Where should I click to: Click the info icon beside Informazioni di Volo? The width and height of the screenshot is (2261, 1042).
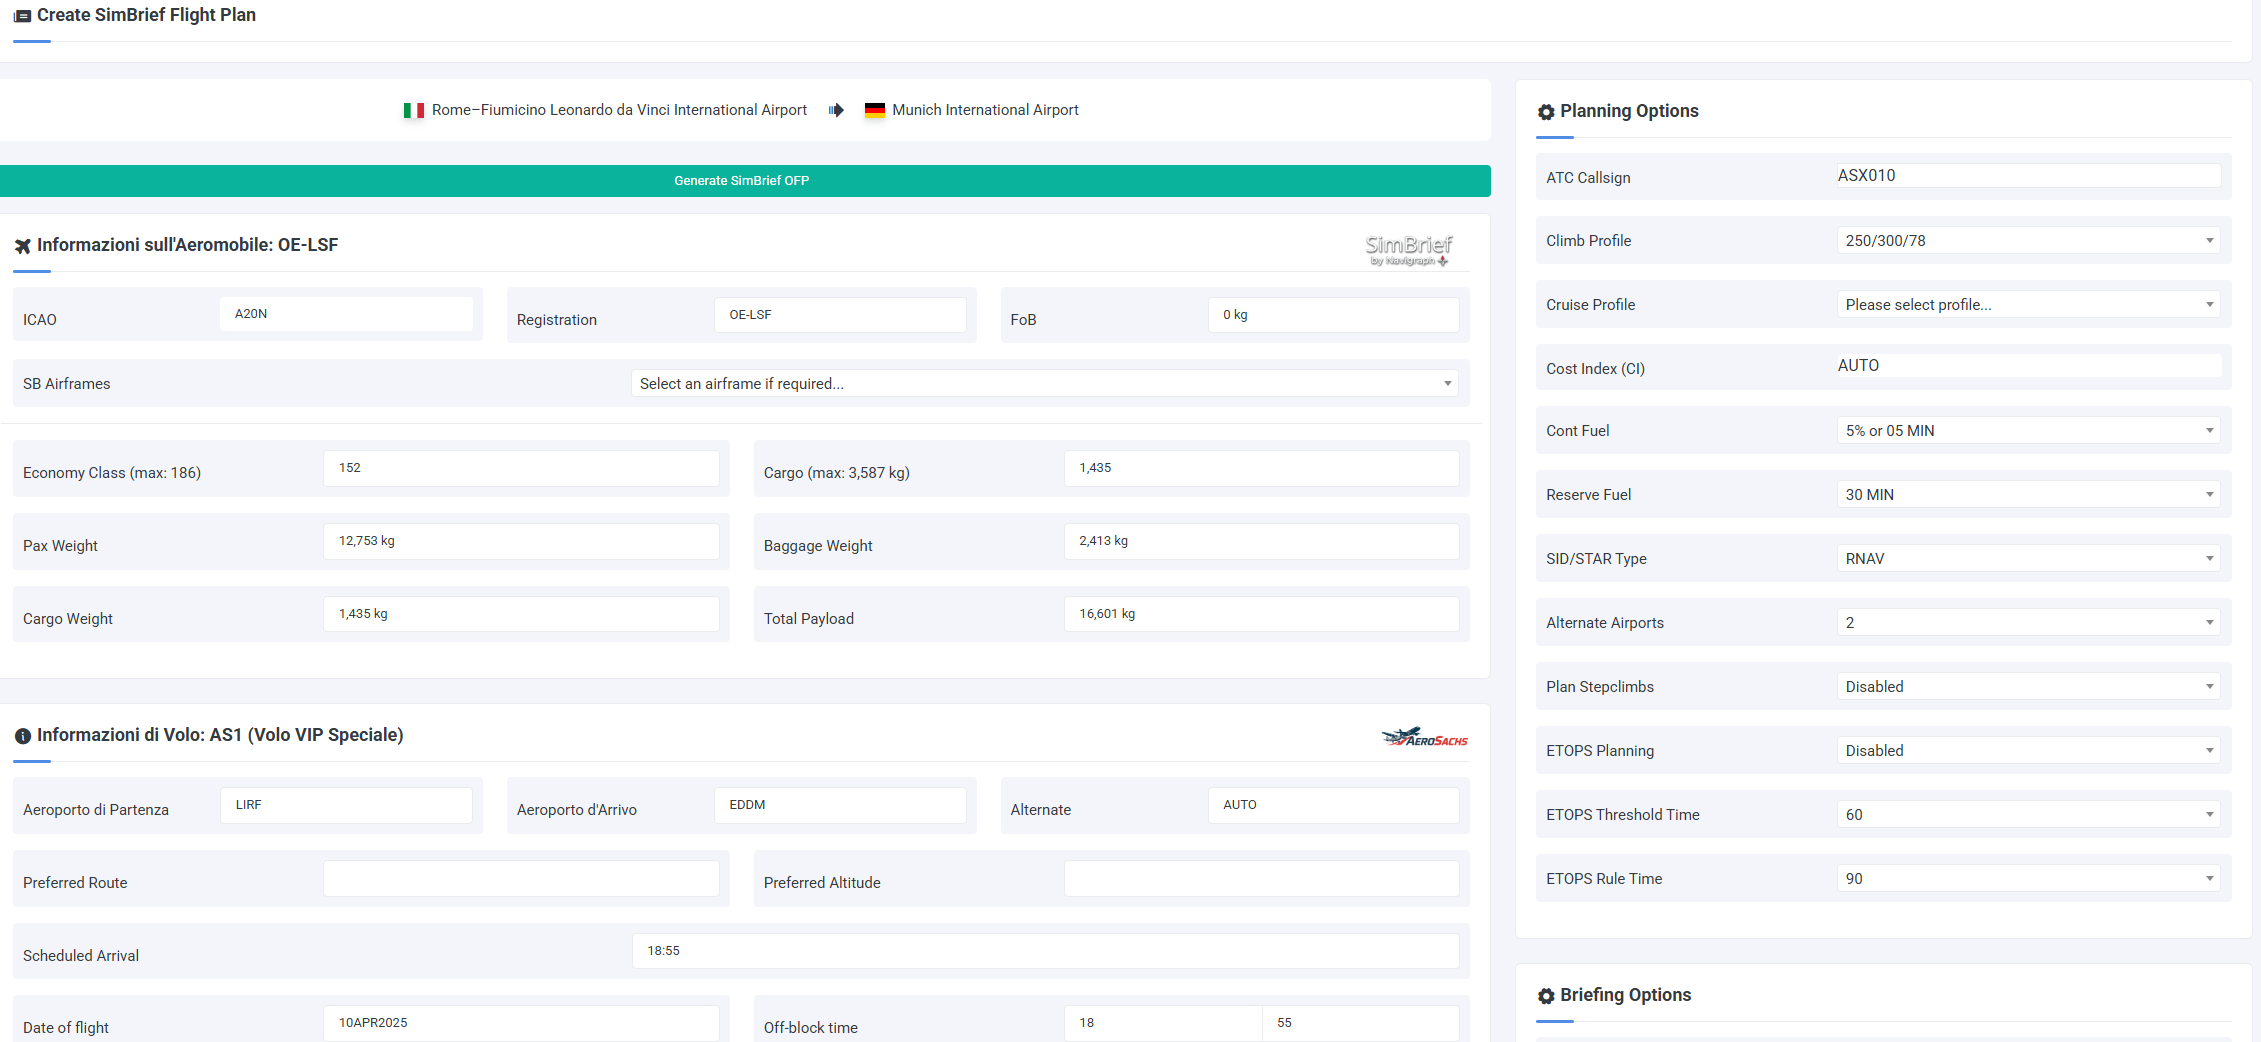[22, 736]
